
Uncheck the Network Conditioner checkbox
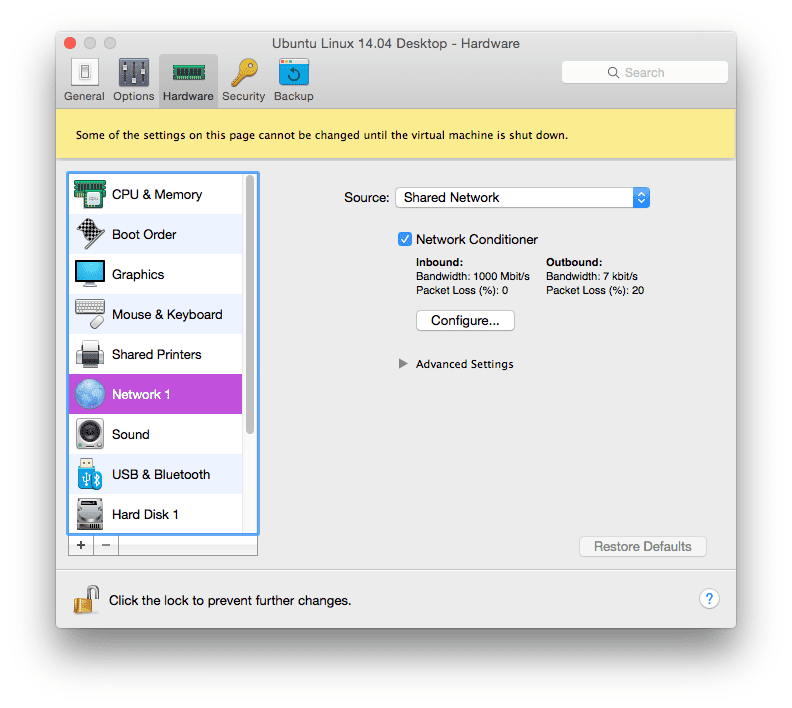point(405,239)
